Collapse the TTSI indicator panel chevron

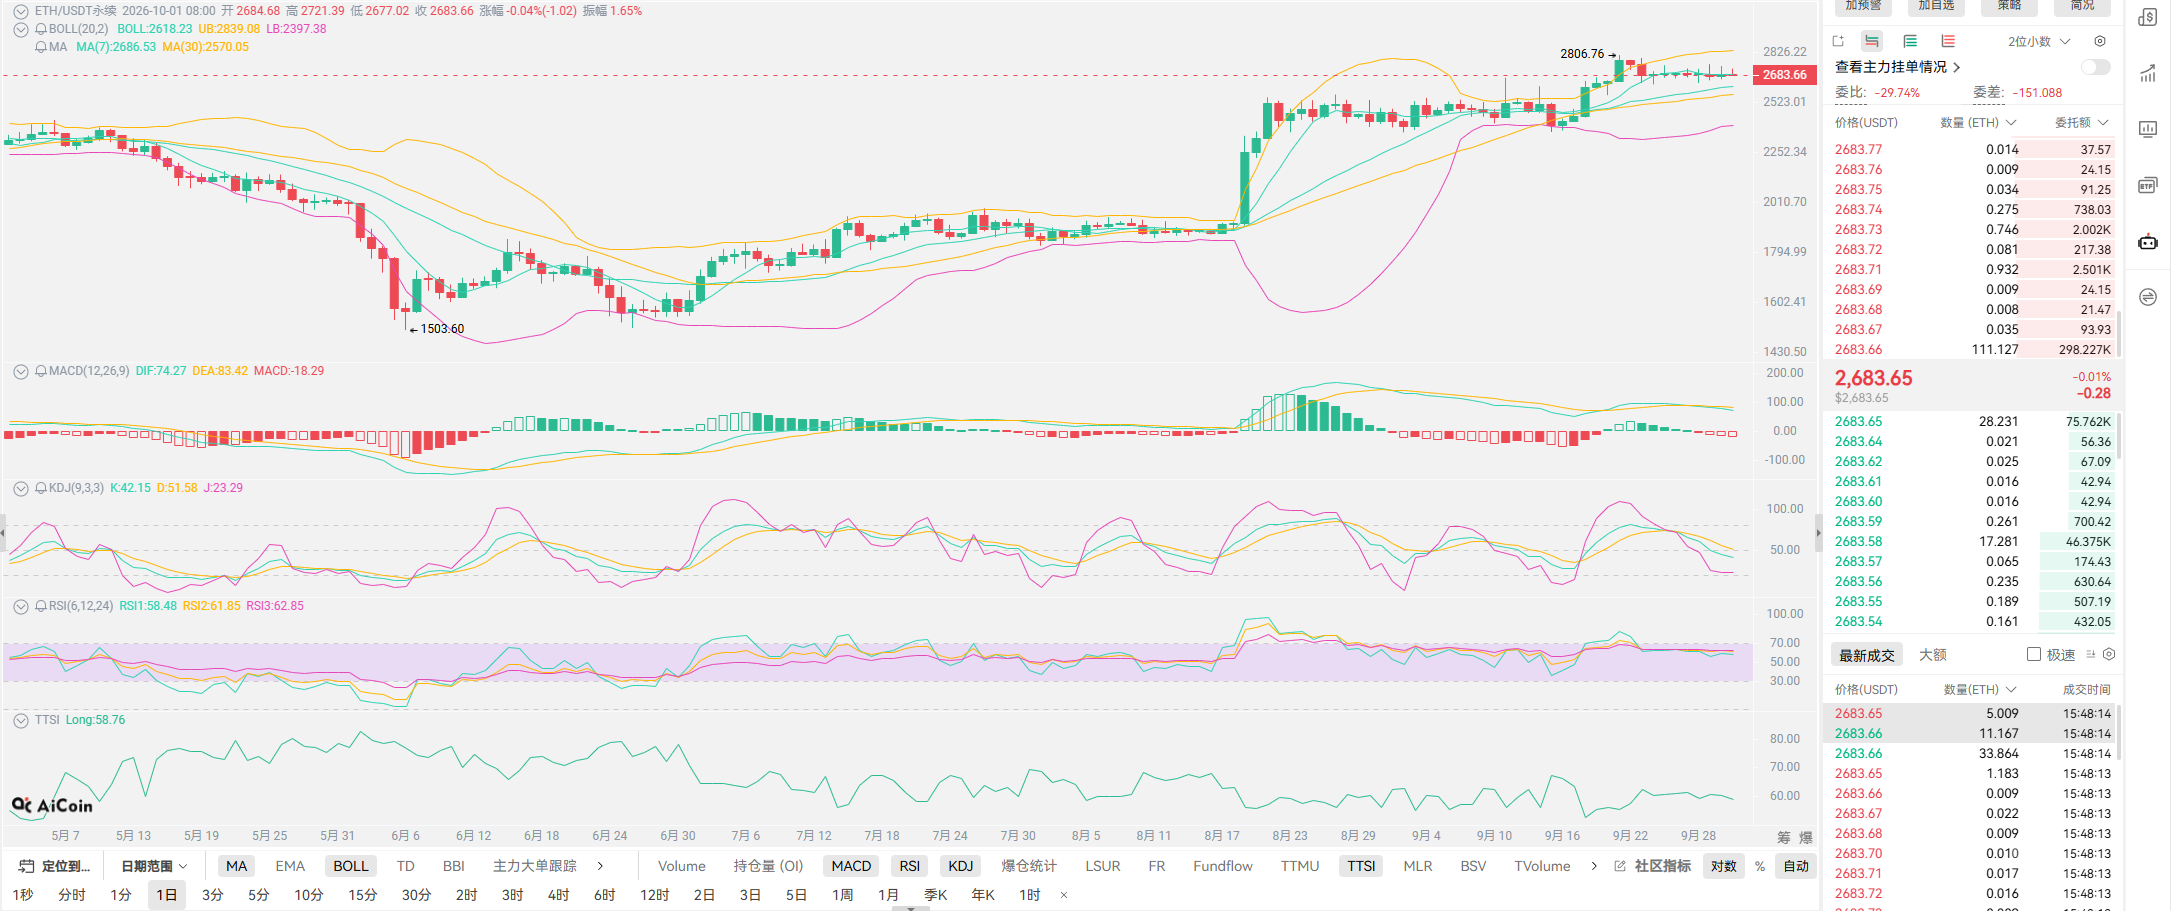coord(20,720)
